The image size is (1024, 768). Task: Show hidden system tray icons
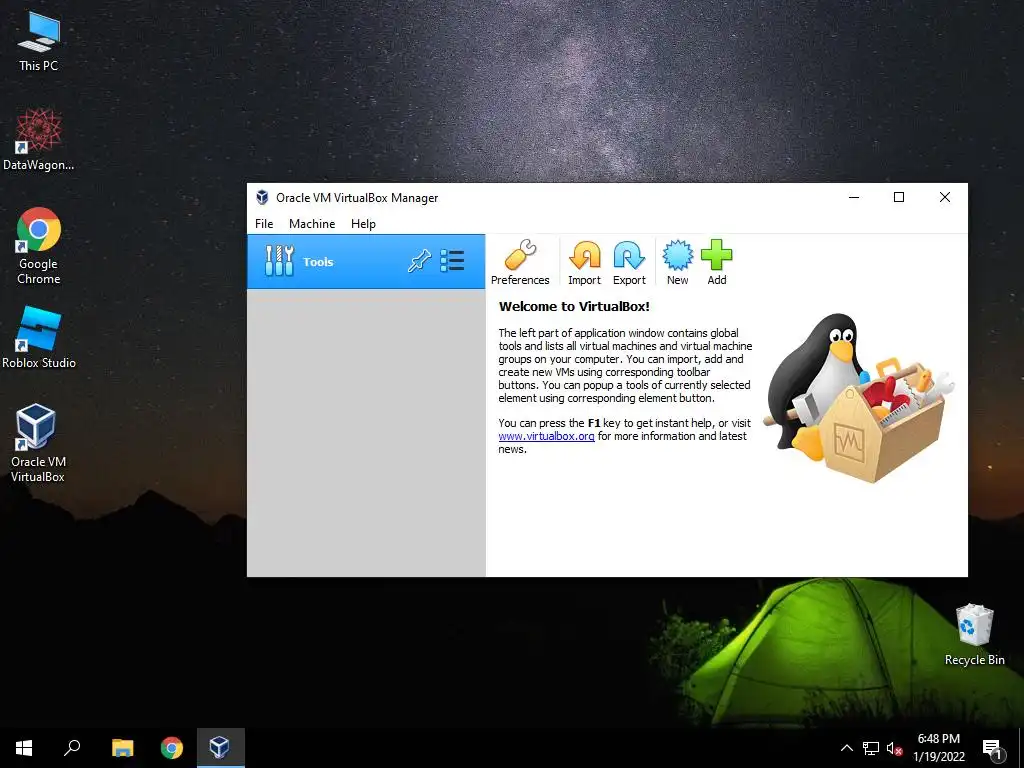(846, 748)
